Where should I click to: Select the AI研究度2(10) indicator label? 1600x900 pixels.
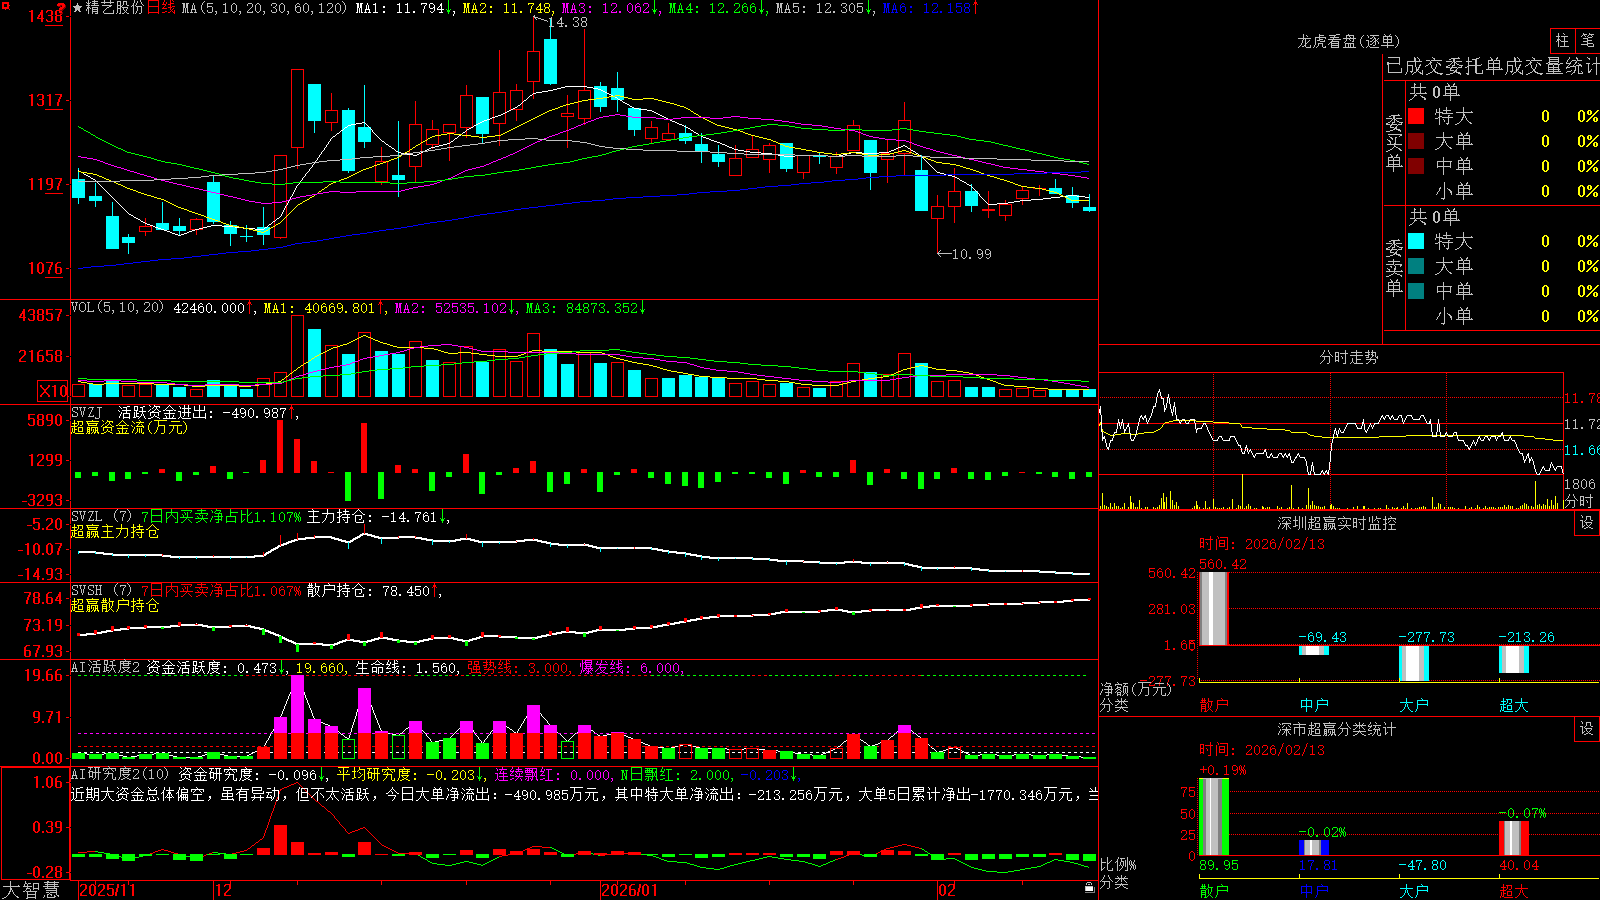pos(121,774)
